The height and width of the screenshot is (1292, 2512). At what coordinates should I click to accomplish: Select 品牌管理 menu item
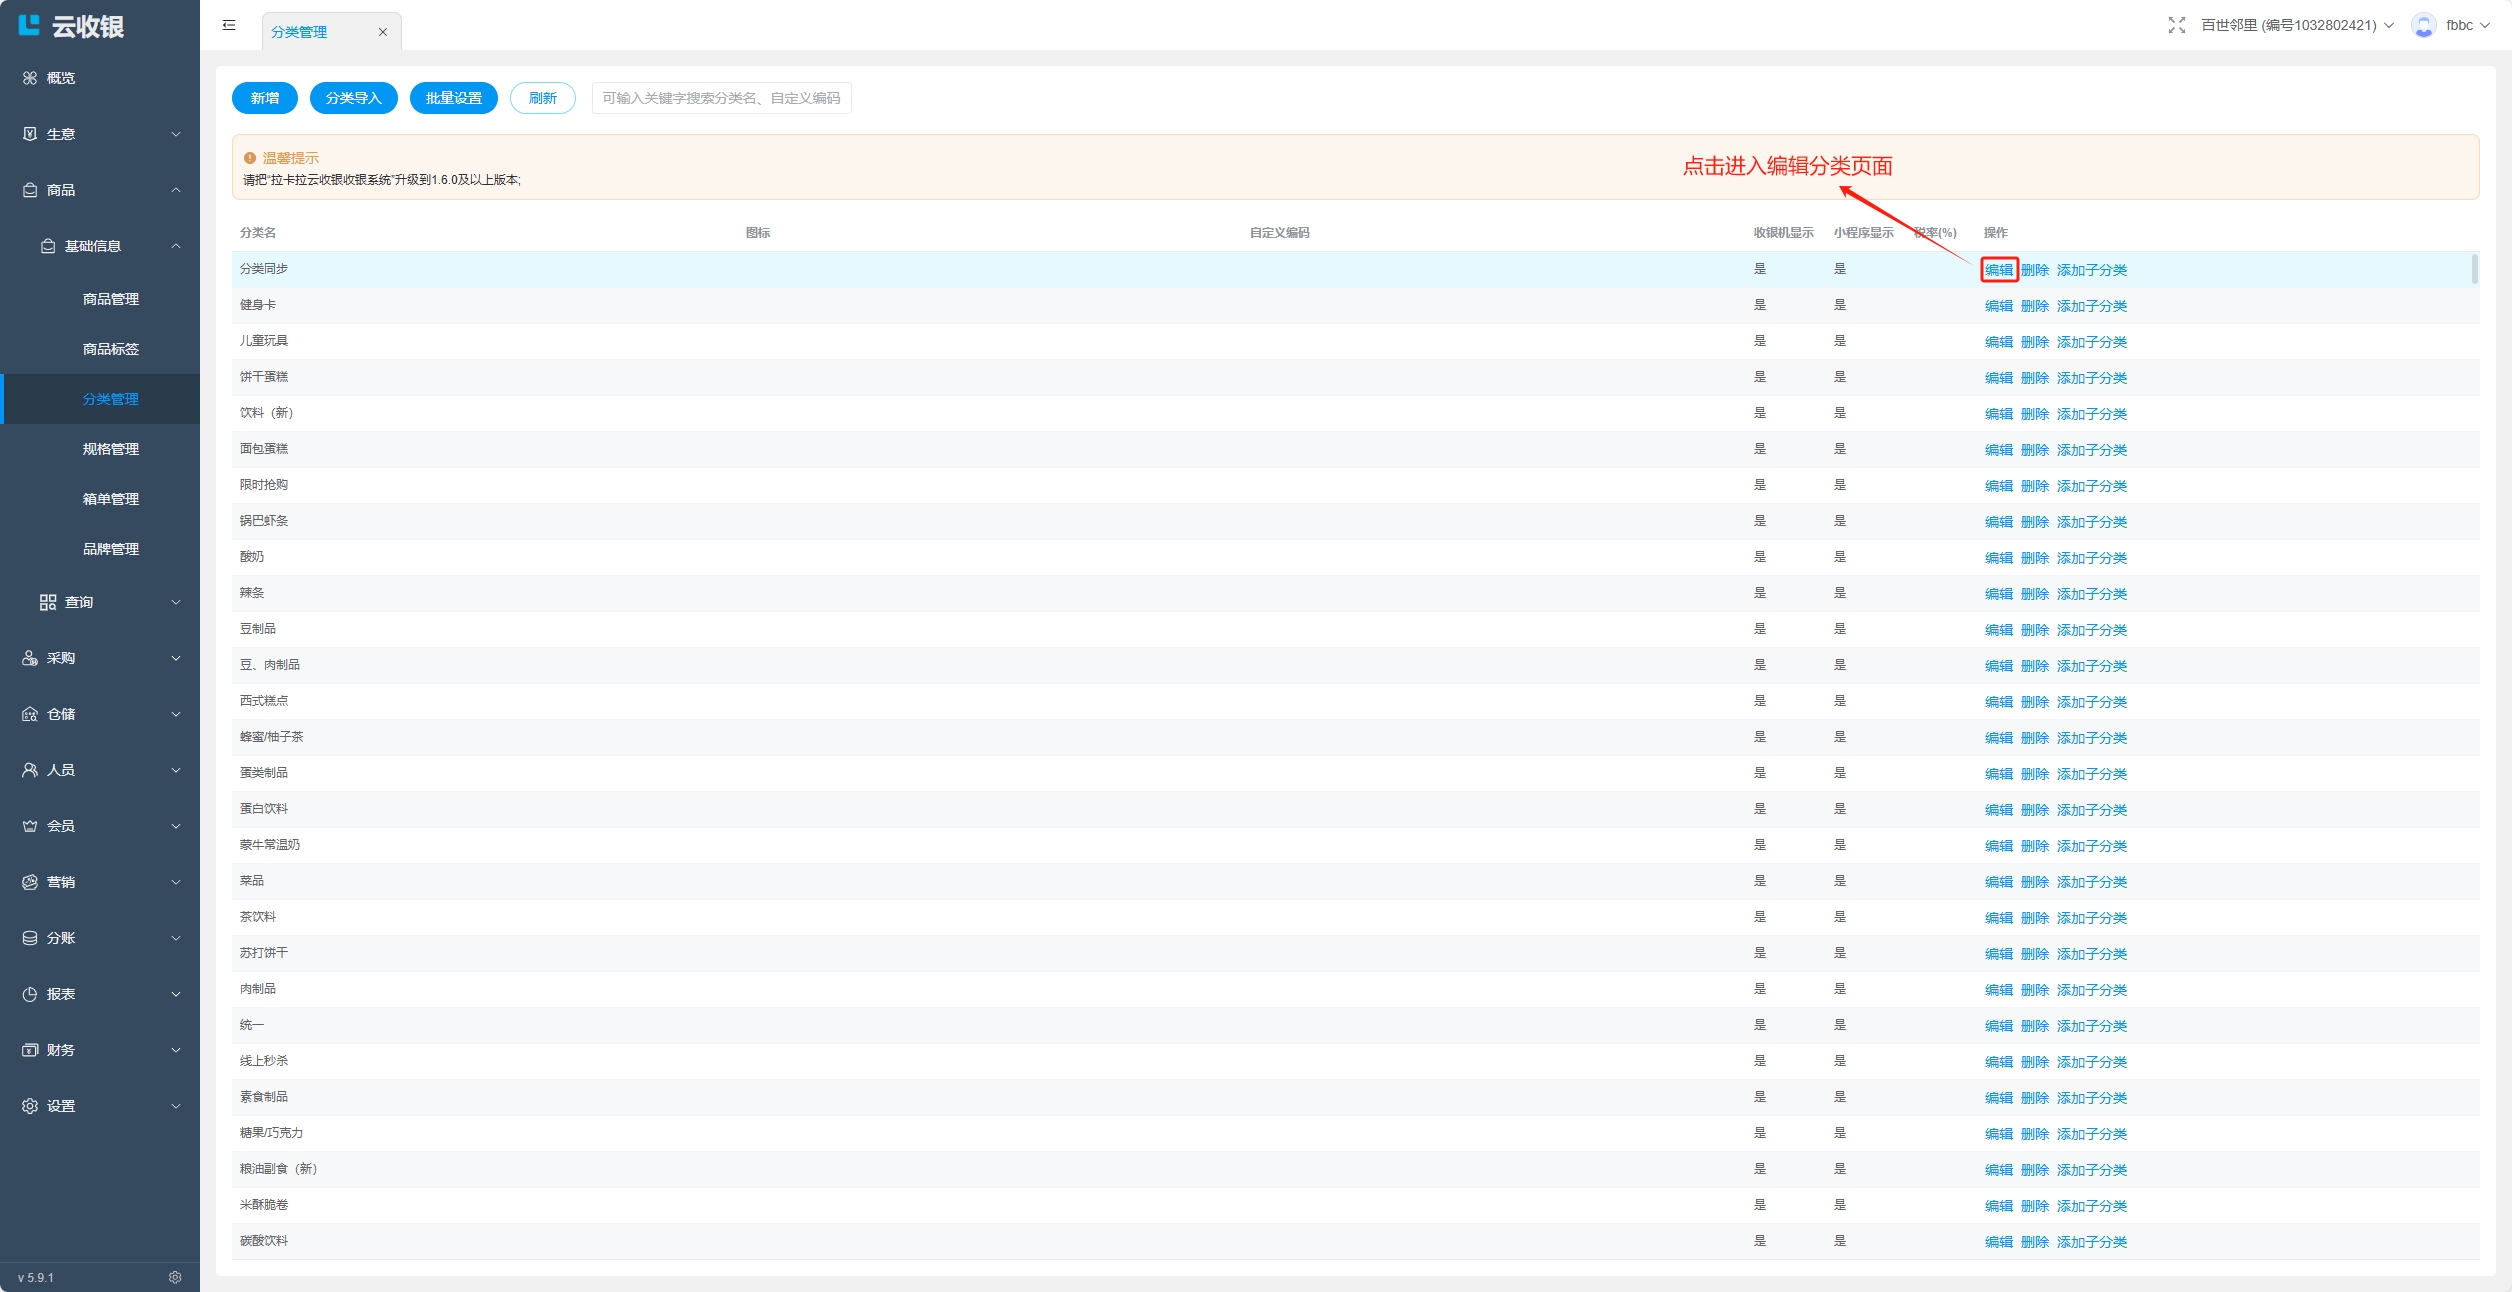(x=110, y=549)
